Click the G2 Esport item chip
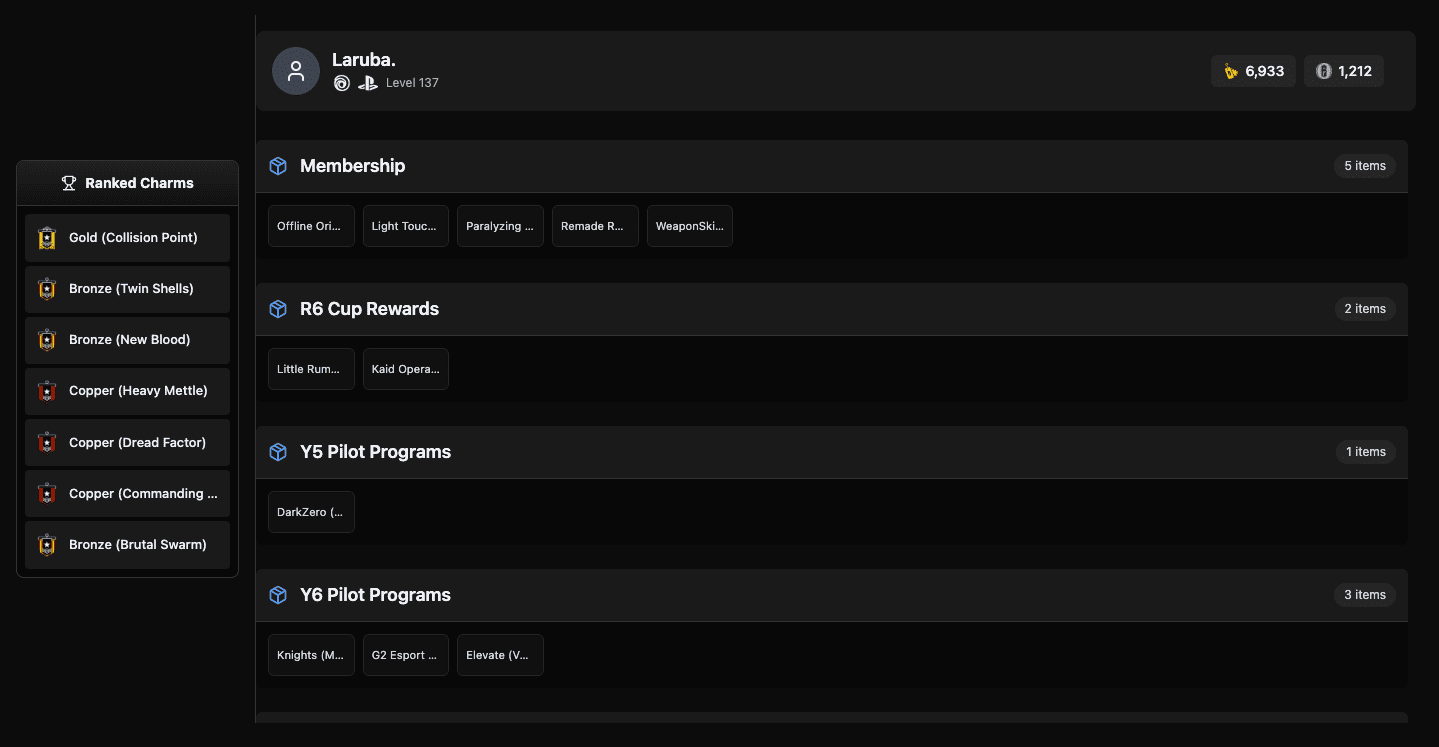The height and width of the screenshot is (747, 1439). (x=405, y=655)
